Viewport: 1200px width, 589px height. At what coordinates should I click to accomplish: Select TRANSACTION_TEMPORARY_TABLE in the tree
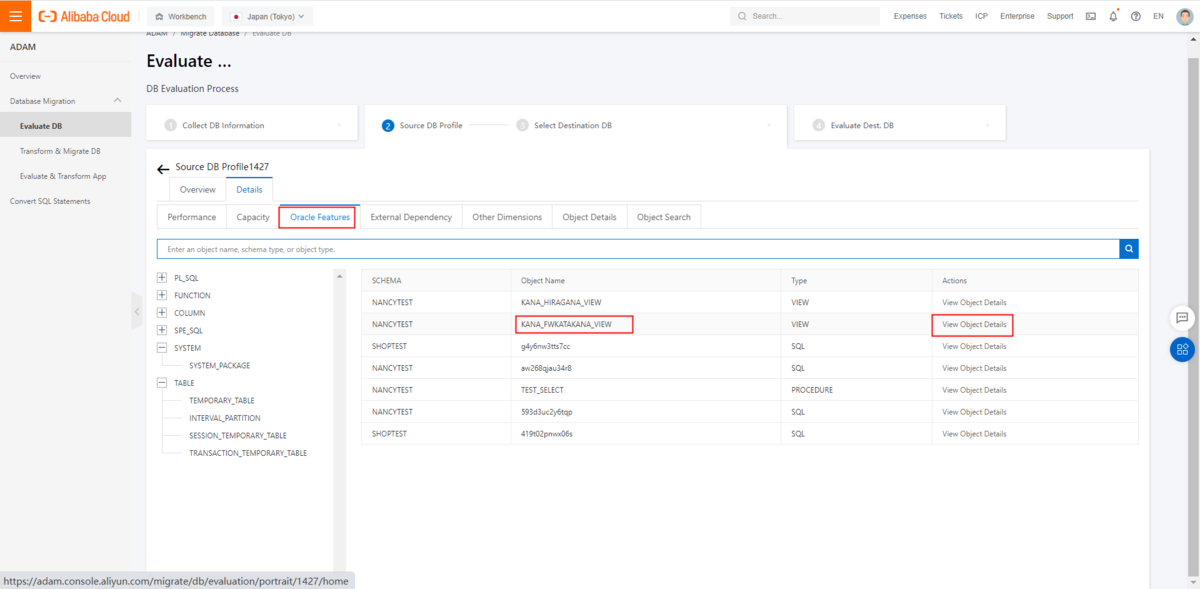pyautogui.click(x=248, y=453)
